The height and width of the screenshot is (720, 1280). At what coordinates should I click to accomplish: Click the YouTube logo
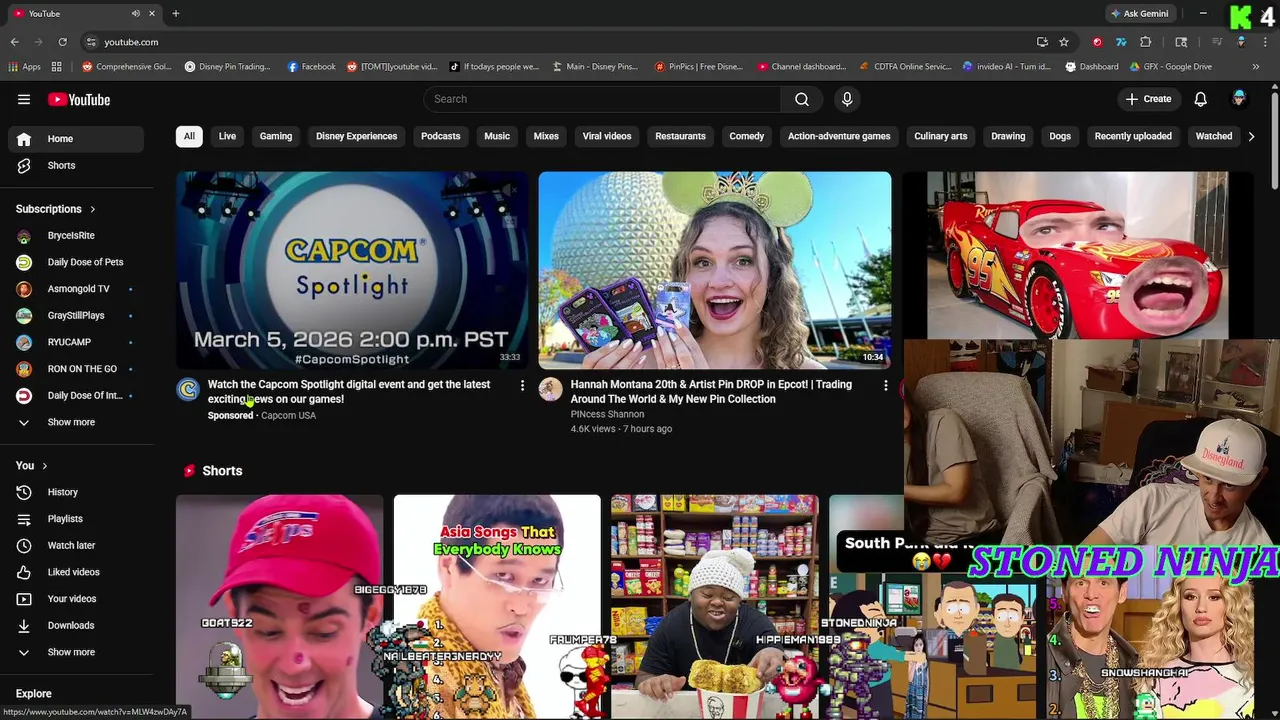(x=79, y=99)
